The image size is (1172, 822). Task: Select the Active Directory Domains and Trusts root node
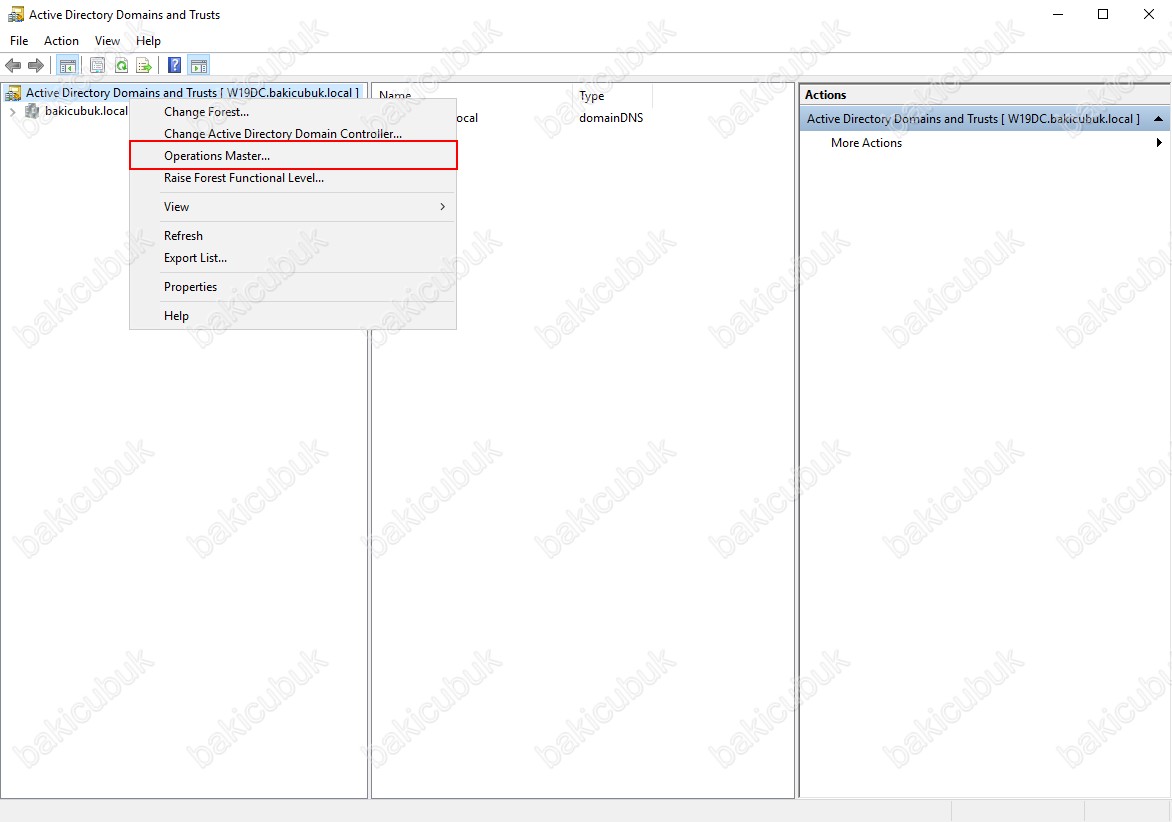click(x=192, y=93)
